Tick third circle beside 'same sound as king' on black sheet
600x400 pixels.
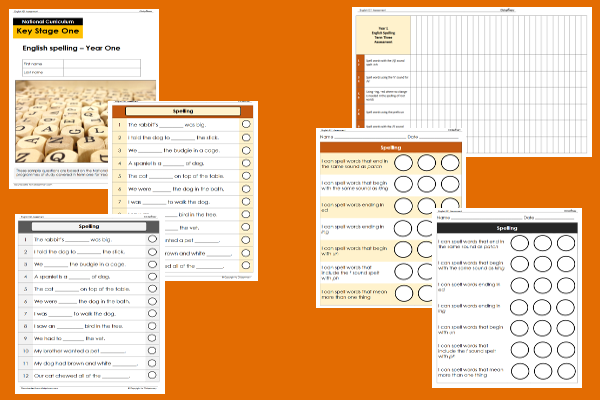pyautogui.click(x=566, y=264)
